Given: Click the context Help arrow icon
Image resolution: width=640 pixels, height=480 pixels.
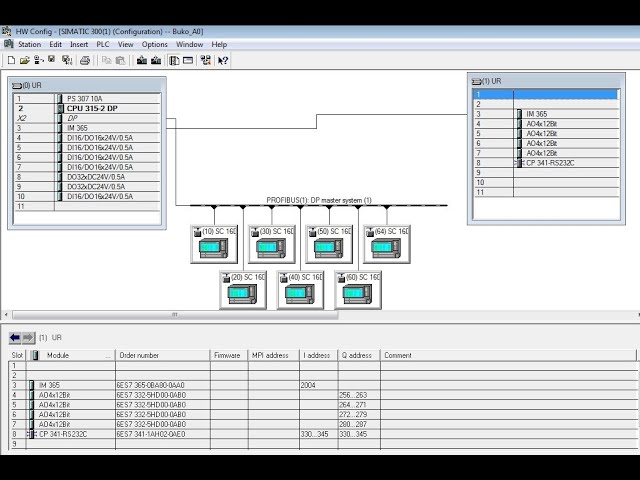Looking at the screenshot, I should 223,60.
